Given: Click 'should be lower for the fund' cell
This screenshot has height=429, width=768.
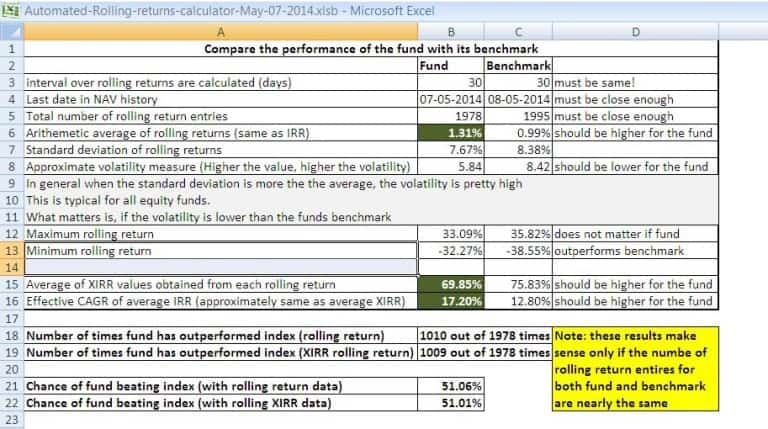Looking at the screenshot, I should point(635,167).
